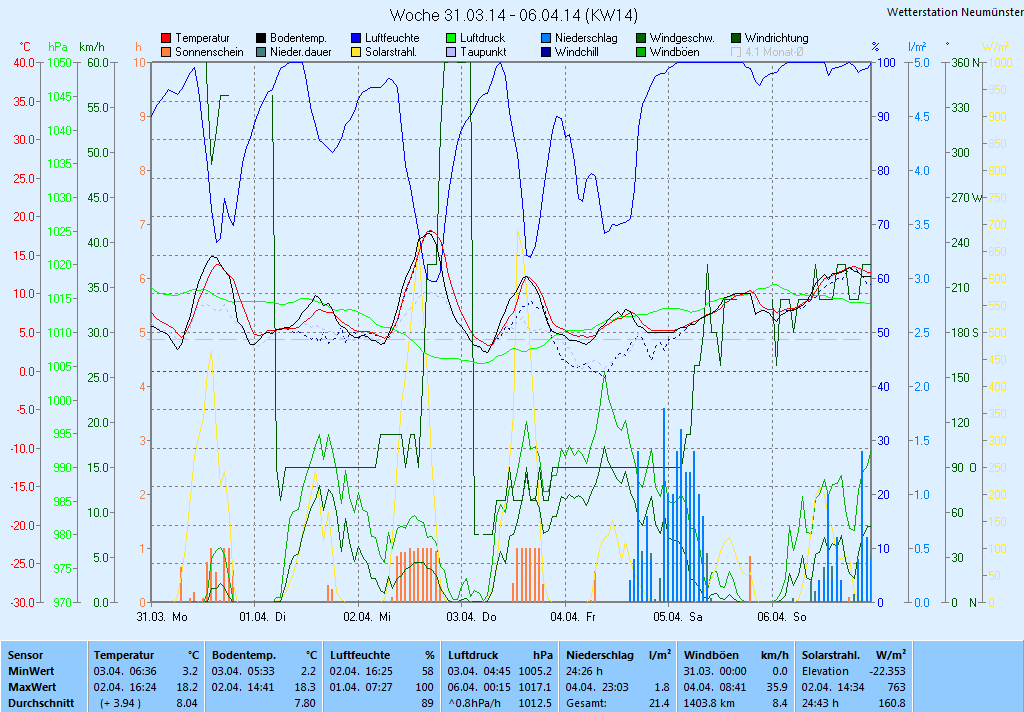This screenshot has height=712, width=1024.
Task: Click the Luftdruck column header in the table
Action: [x=473, y=655]
